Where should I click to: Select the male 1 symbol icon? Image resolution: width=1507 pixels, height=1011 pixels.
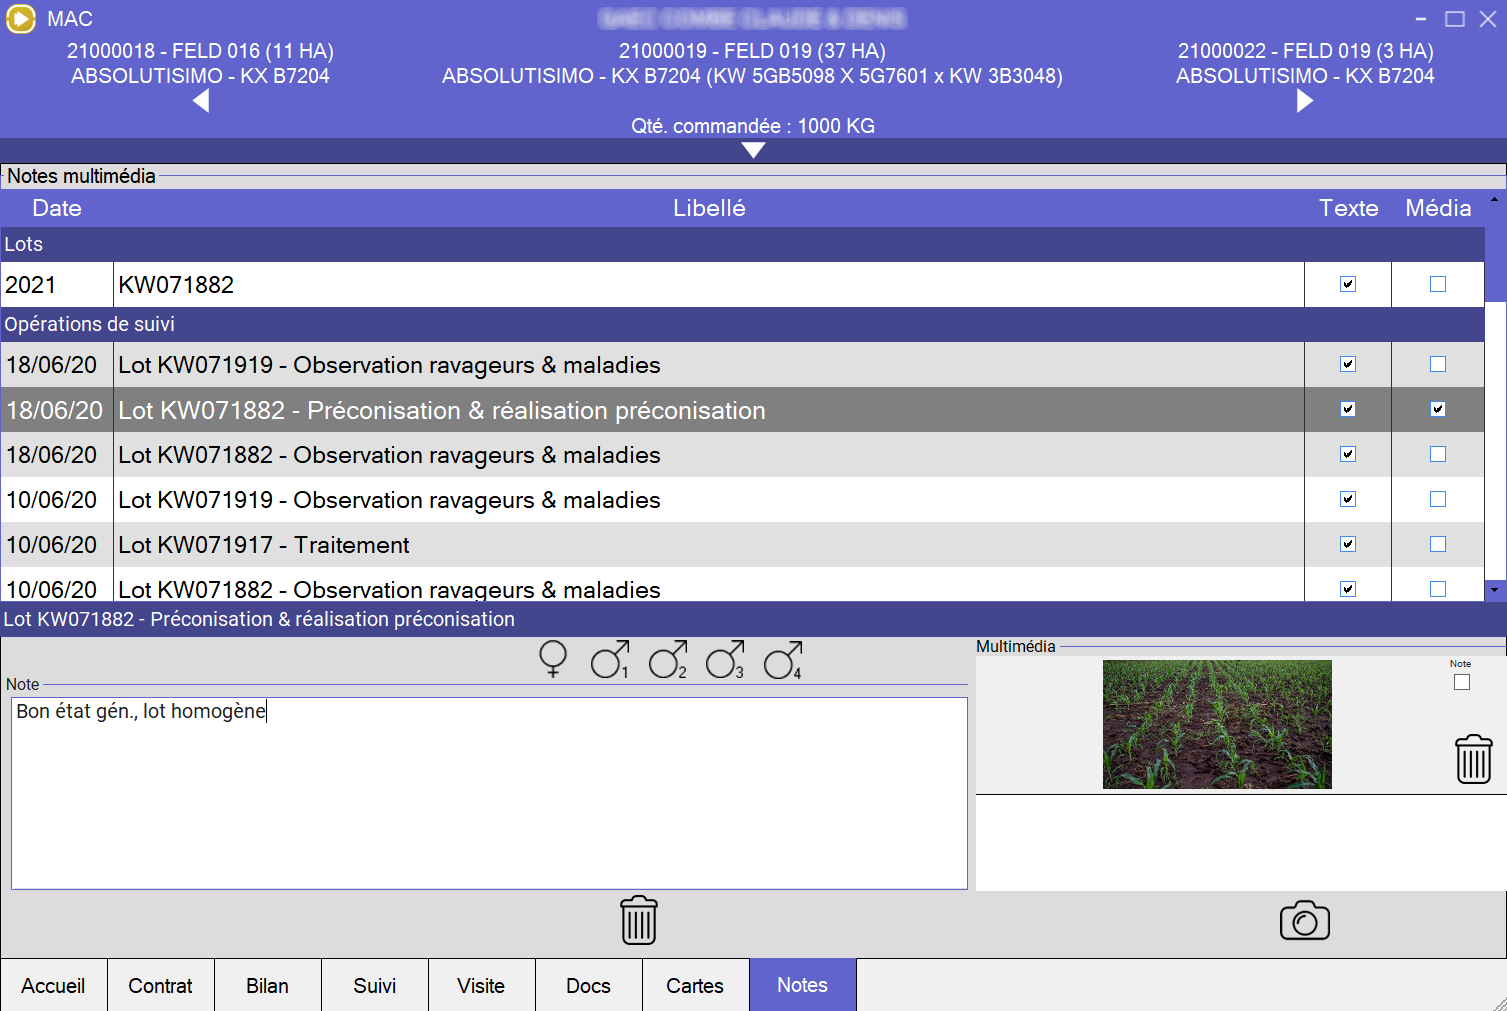tap(610, 659)
